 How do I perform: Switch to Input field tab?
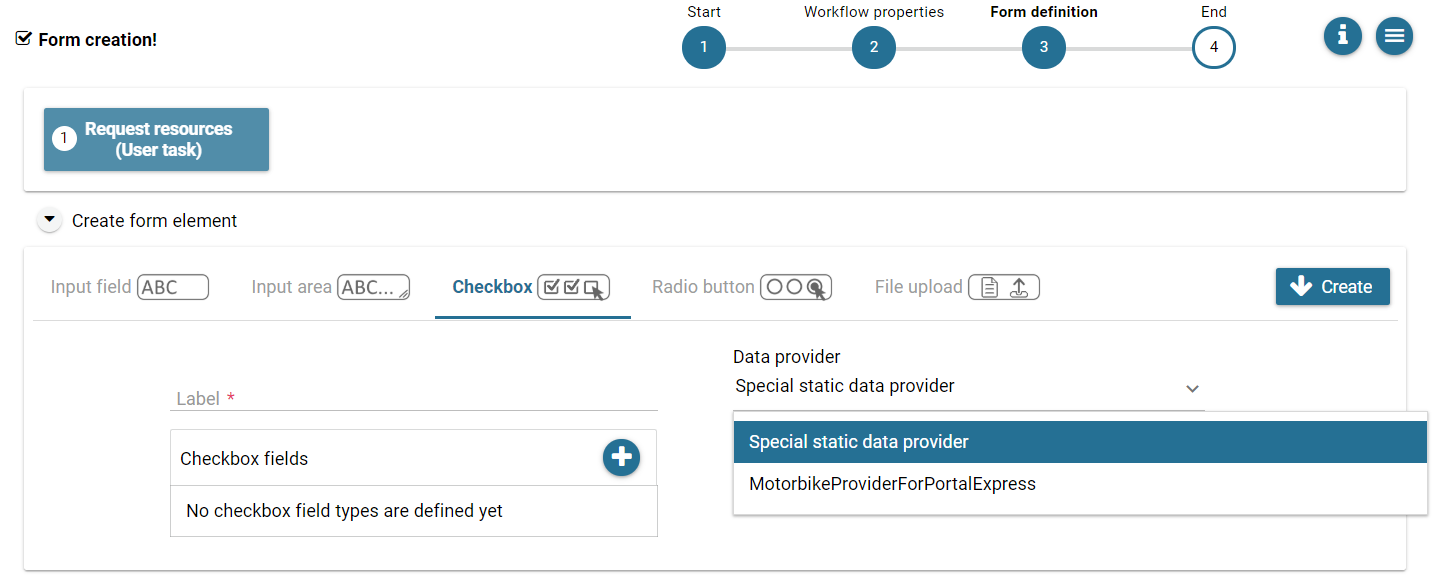coord(130,287)
